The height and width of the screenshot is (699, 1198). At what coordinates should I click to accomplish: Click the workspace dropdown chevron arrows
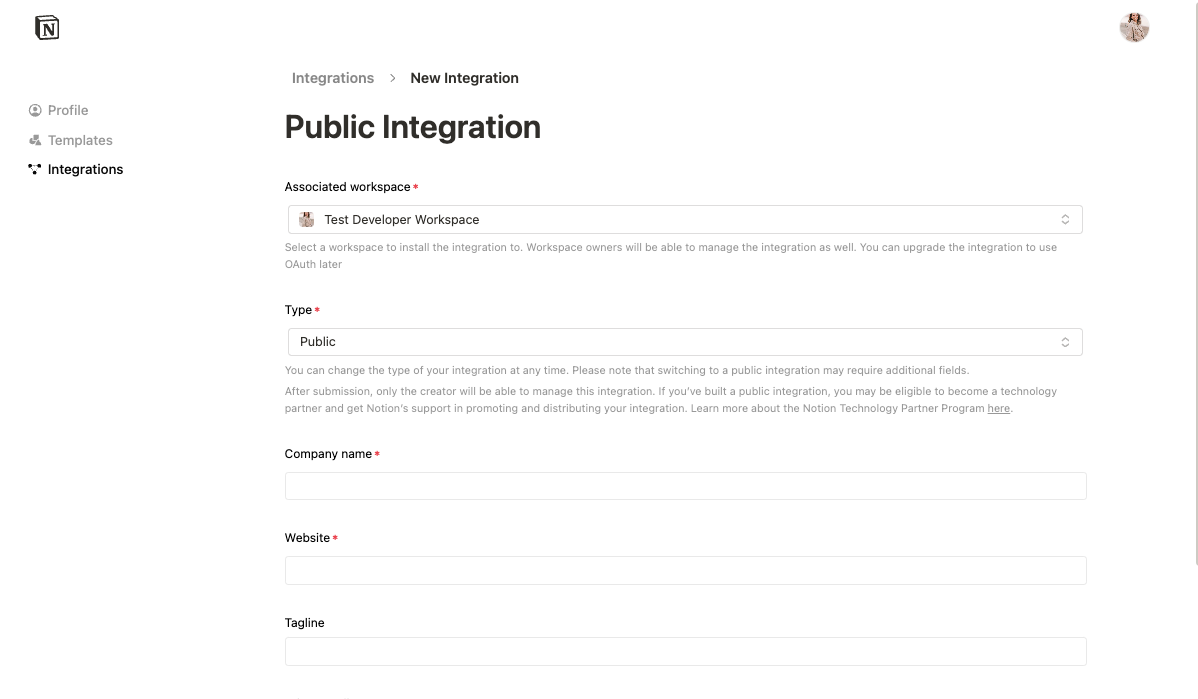[x=1065, y=220]
